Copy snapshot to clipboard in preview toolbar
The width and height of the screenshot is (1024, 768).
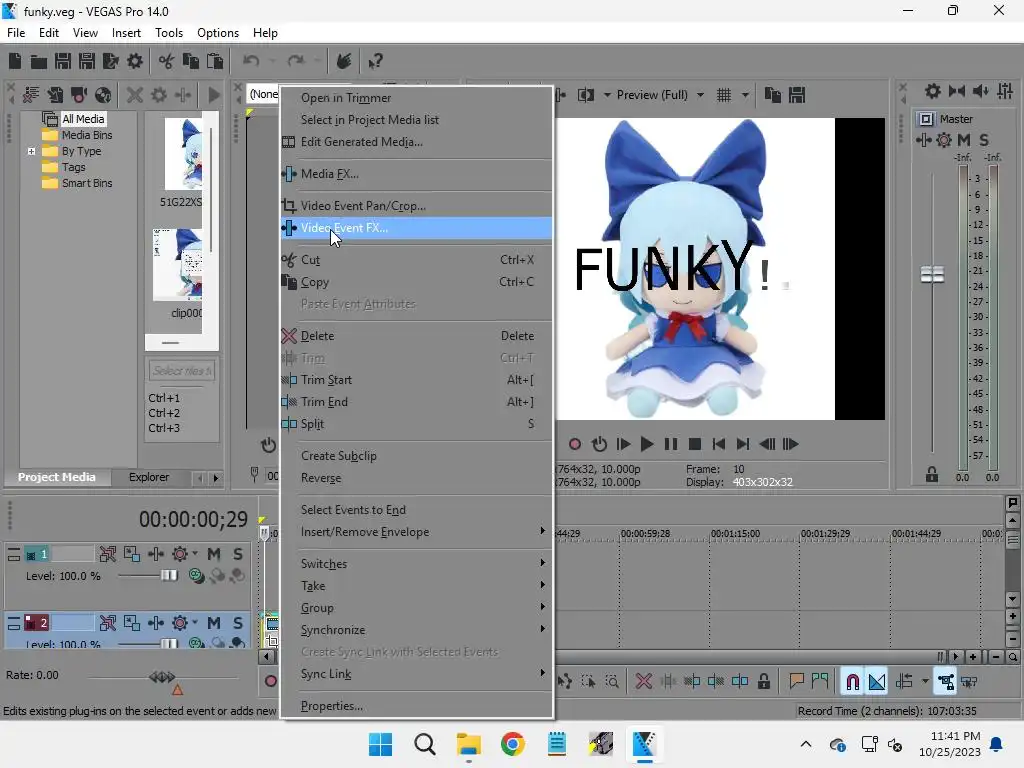coord(773,95)
